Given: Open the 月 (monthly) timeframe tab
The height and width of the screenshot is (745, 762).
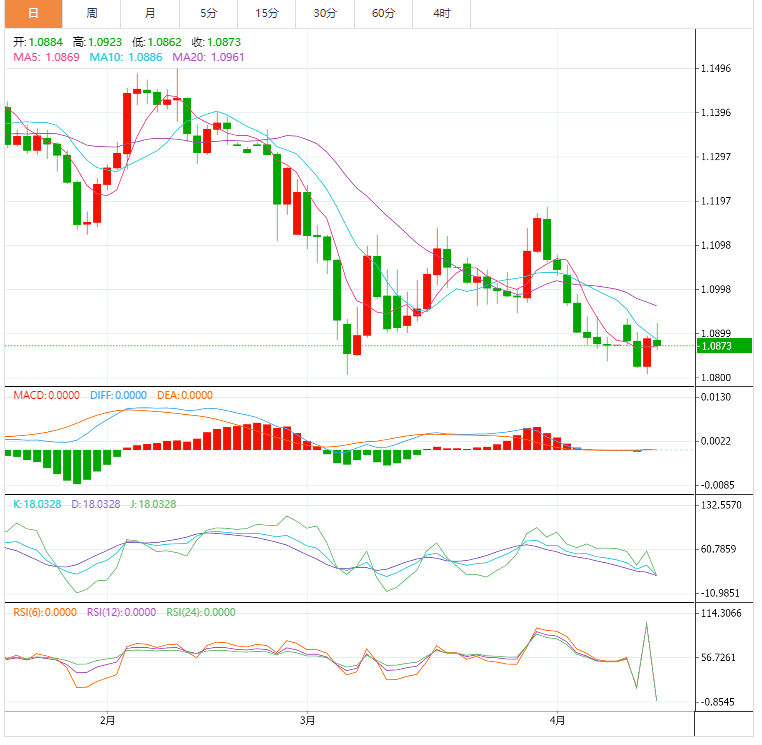Looking at the screenshot, I should (149, 13).
